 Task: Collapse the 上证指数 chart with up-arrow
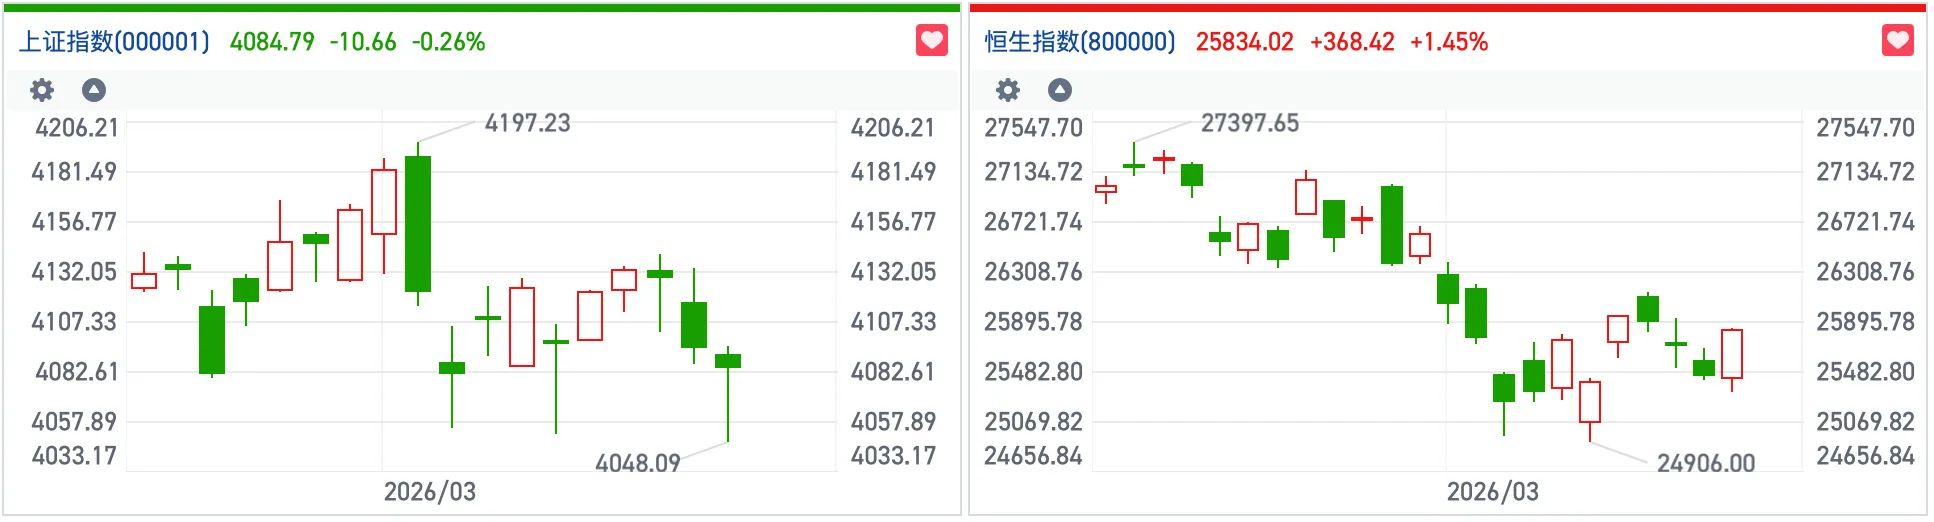(x=94, y=90)
